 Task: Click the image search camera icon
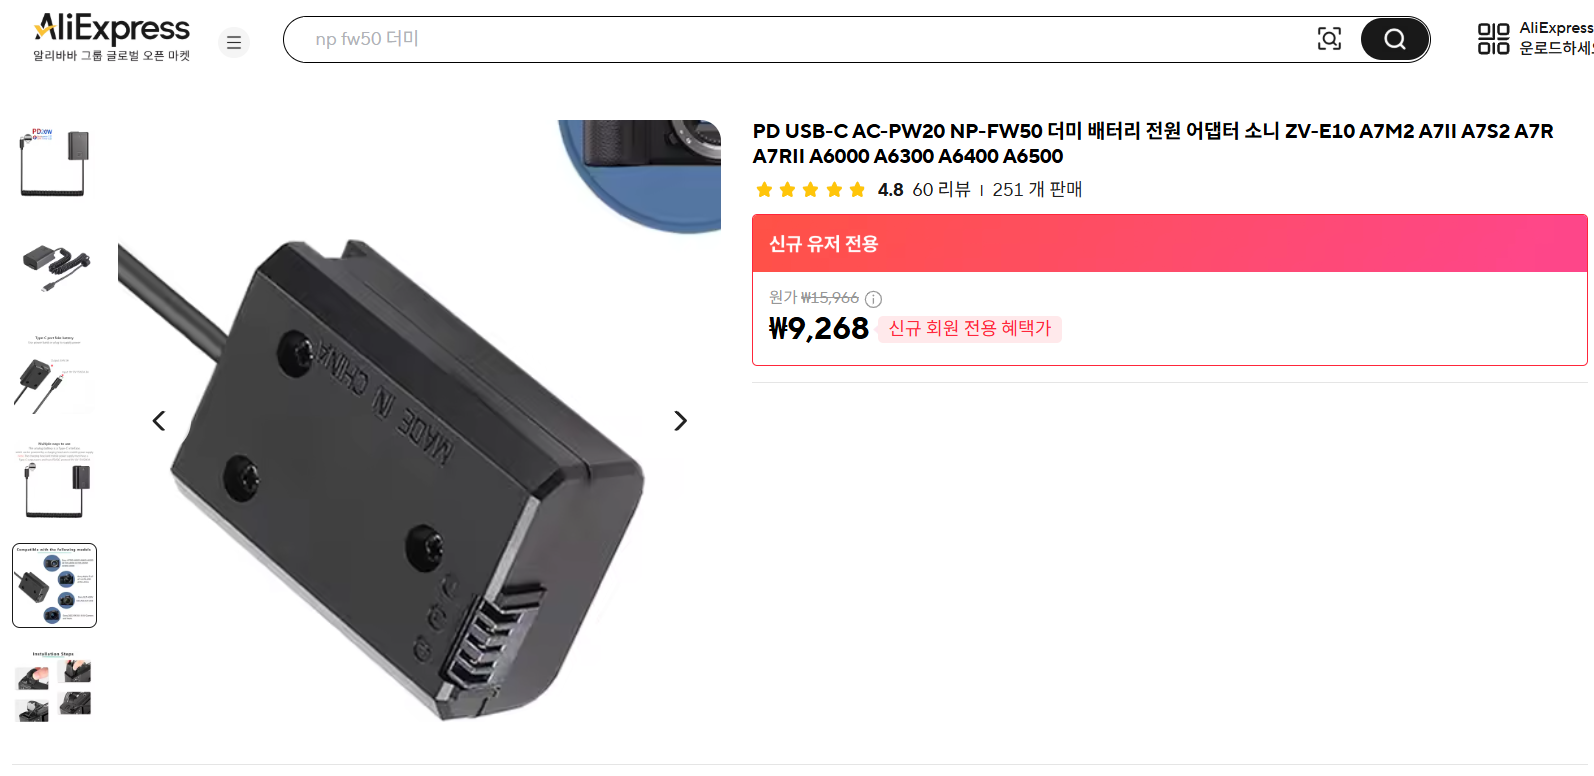1329,39
